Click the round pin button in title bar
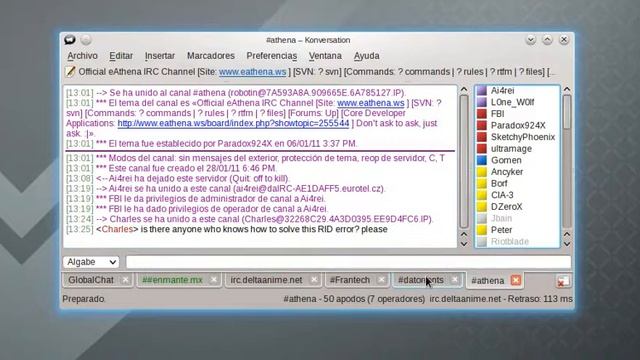The height and width of the screenshot is (360, 640). (x=86, y=40)
